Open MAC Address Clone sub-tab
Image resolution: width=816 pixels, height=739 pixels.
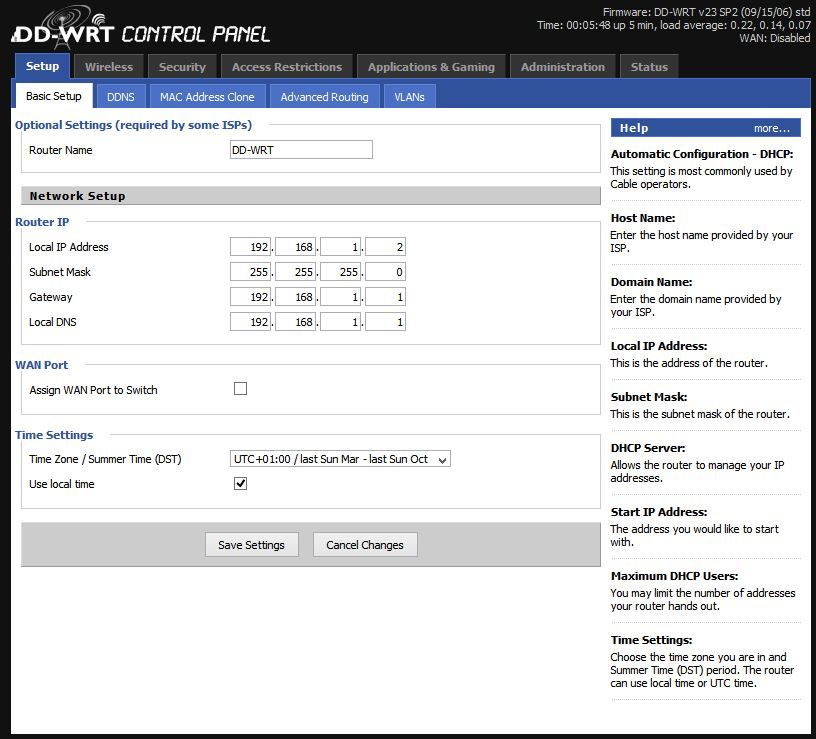tap(207, 97)
